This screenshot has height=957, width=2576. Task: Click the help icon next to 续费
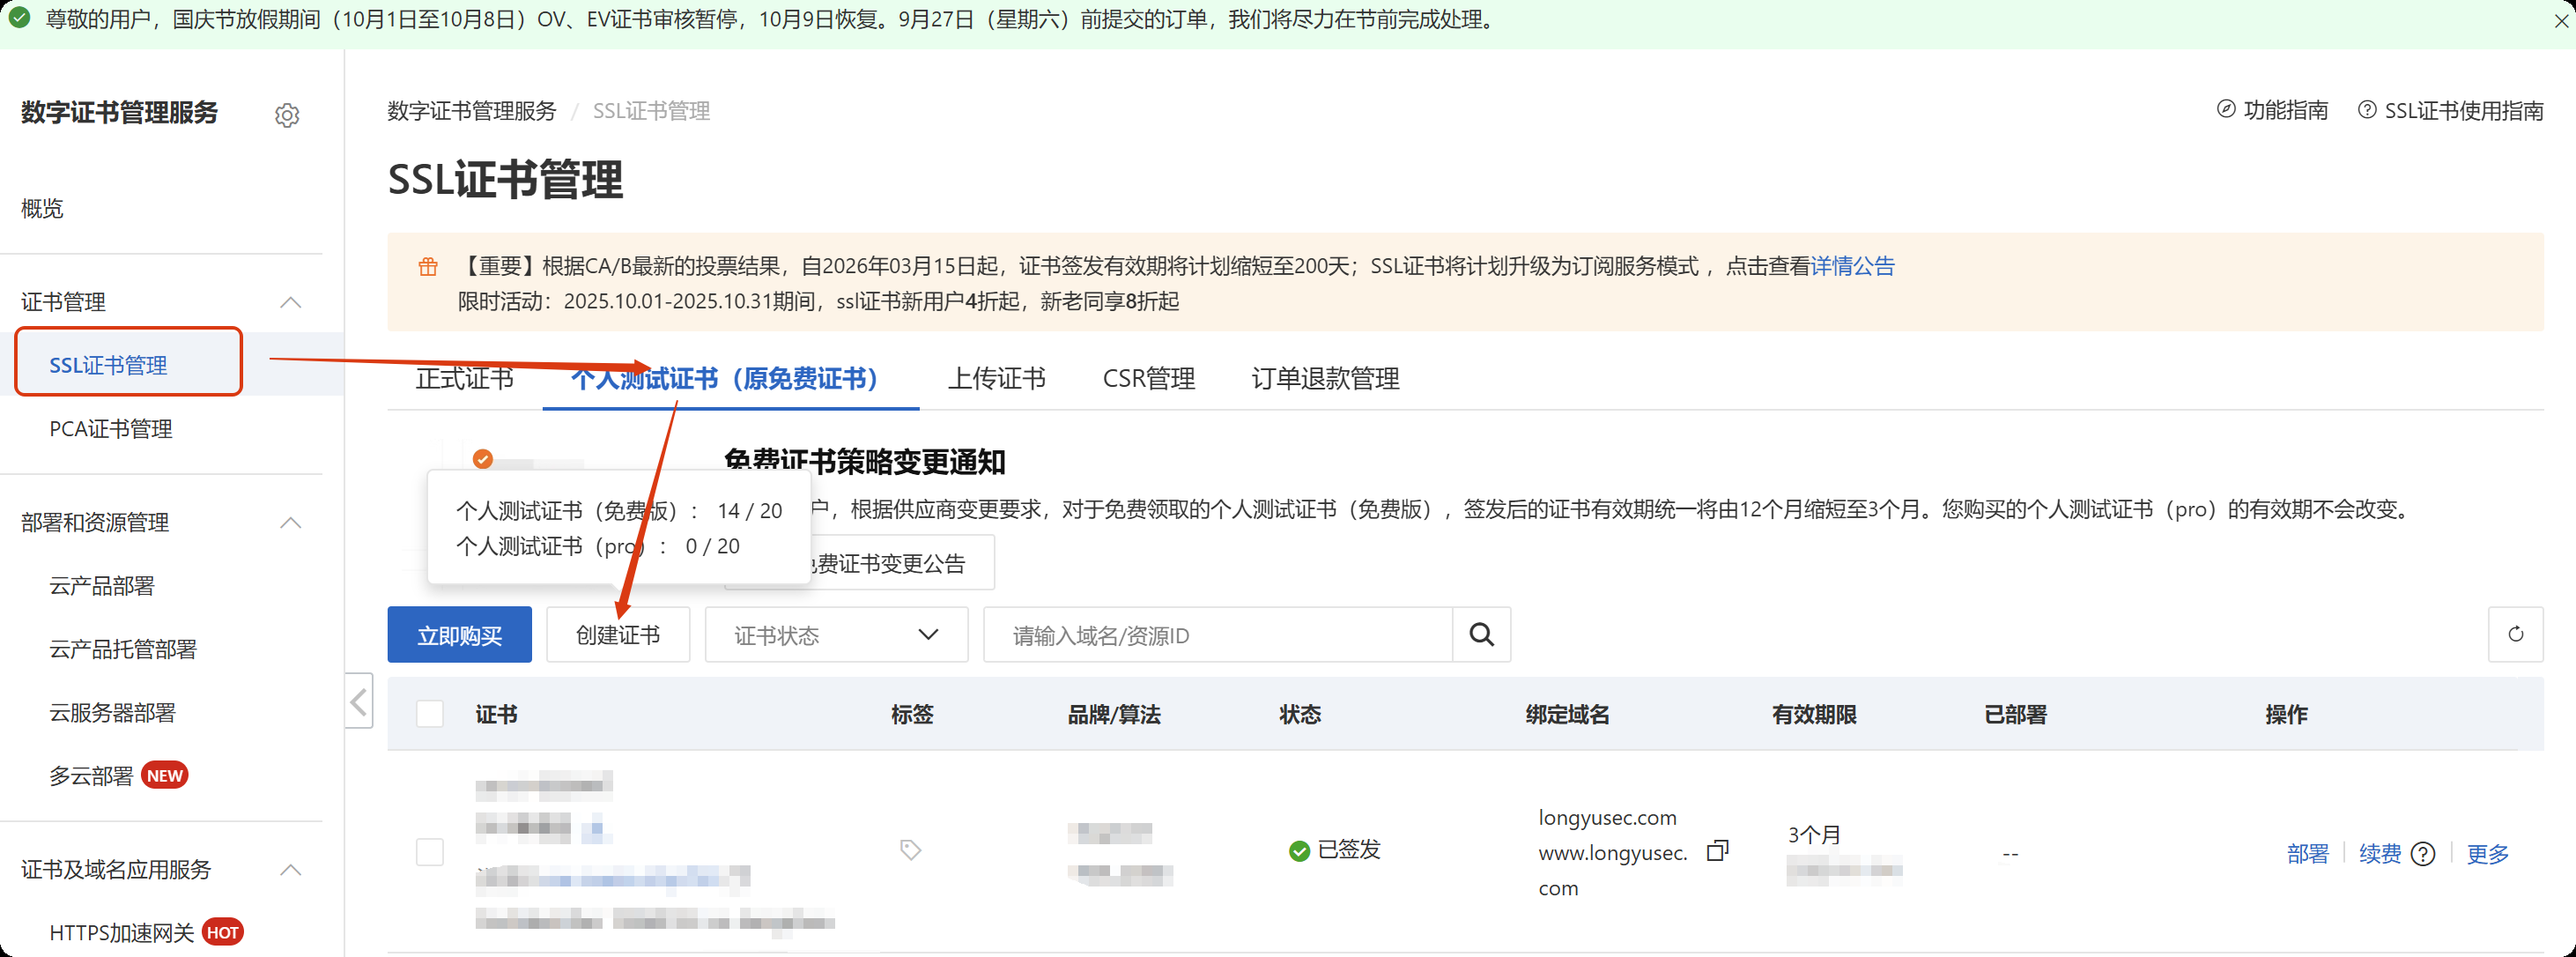(2423, 854)
